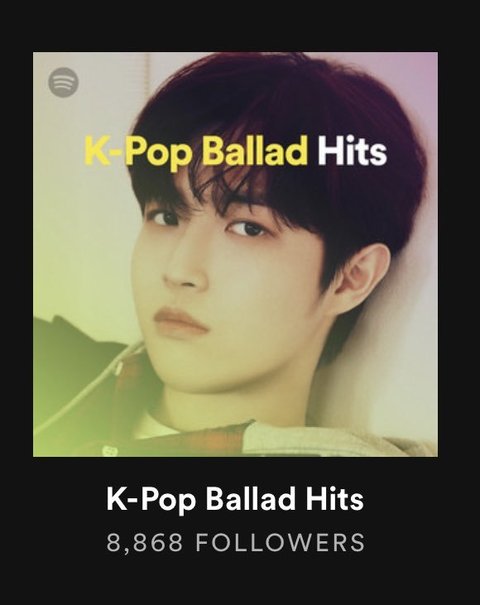Viewport: 480px width, 605px height.
Task: Click the white "Hits" word on the cover
Action: tap(352, 151)
